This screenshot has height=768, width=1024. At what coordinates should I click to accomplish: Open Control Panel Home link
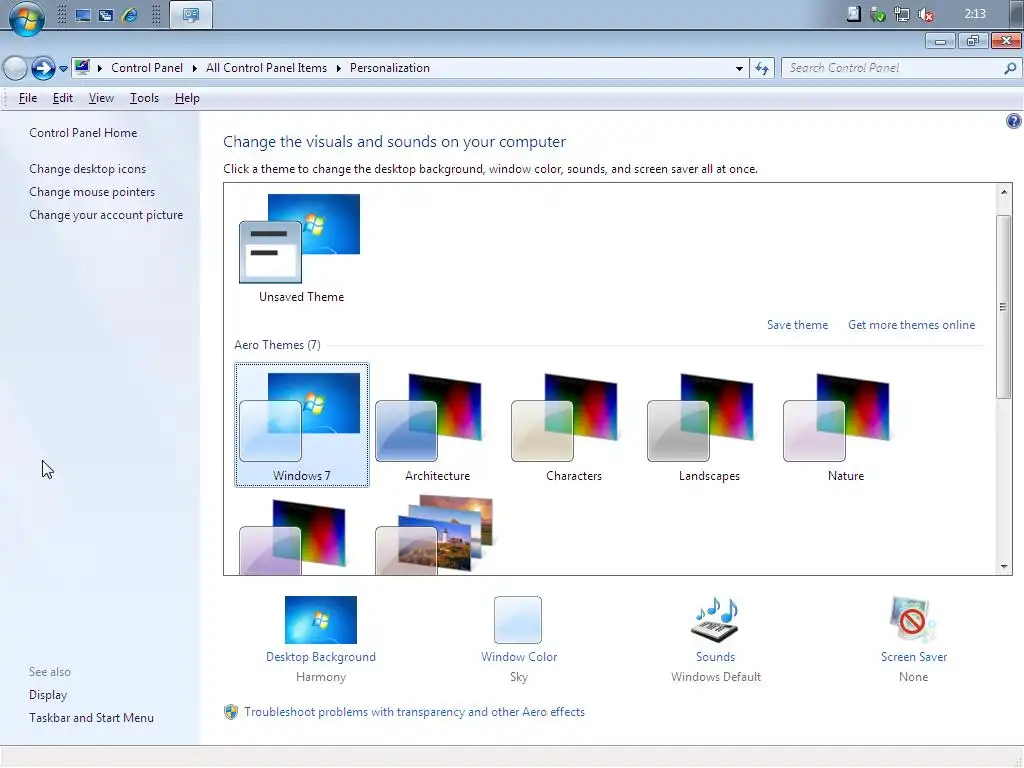(83, 133)
